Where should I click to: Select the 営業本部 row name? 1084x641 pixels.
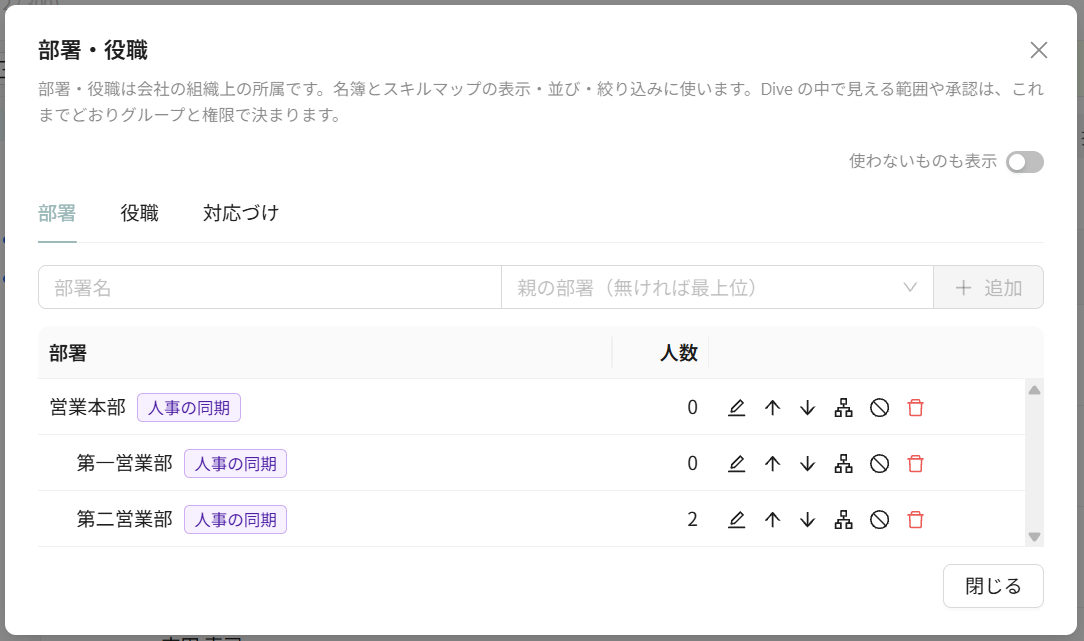(x=88, y=407)
